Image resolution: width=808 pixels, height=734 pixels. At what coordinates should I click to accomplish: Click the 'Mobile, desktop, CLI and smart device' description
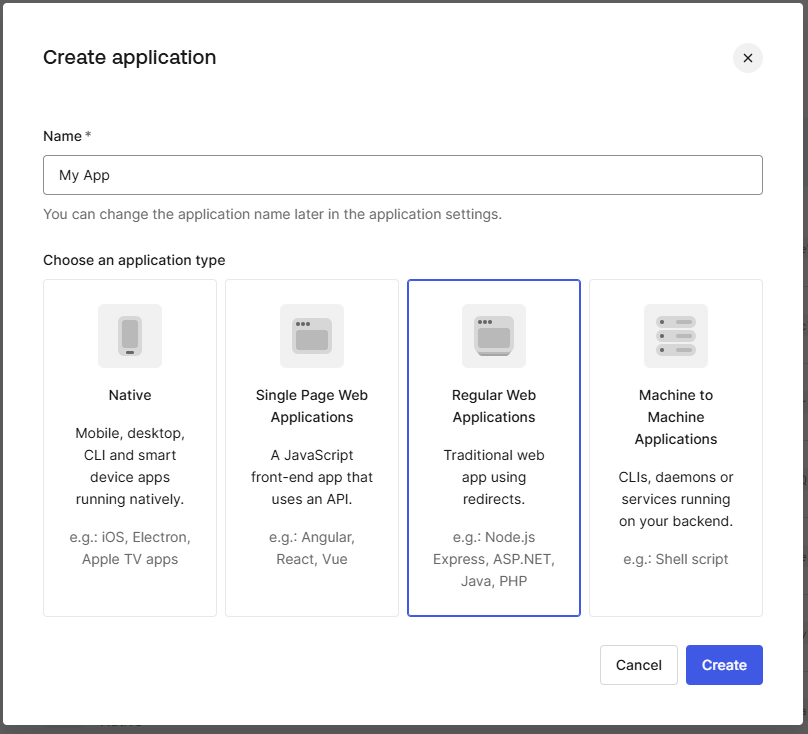130,466
